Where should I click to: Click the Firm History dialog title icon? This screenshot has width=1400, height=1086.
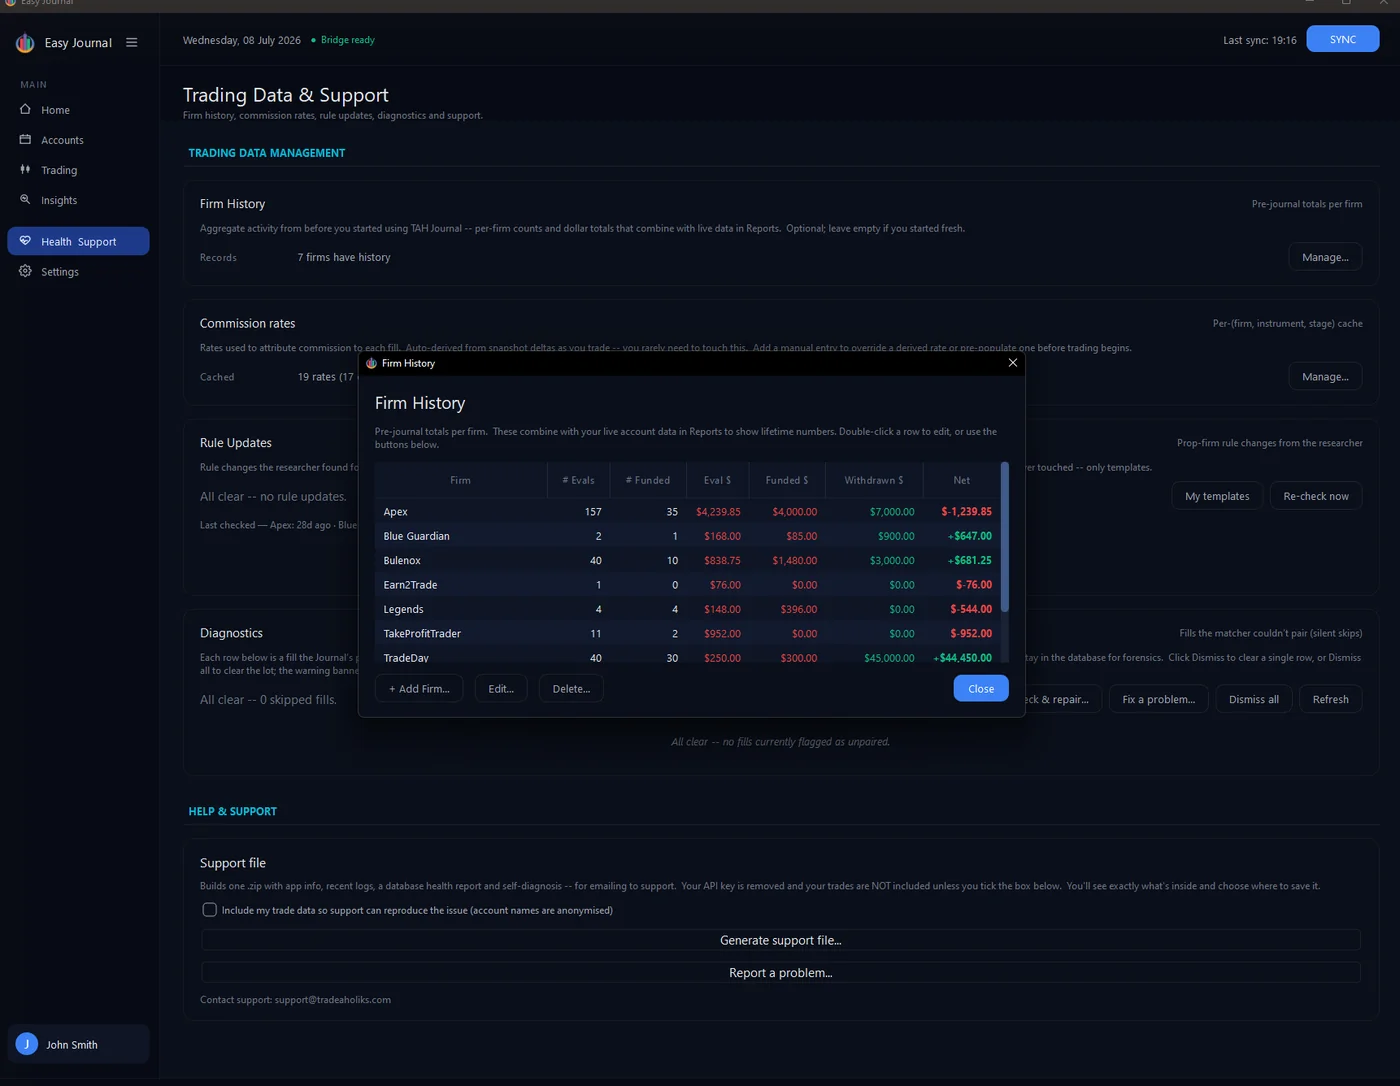pyautogui.click(x=371, y=363)
